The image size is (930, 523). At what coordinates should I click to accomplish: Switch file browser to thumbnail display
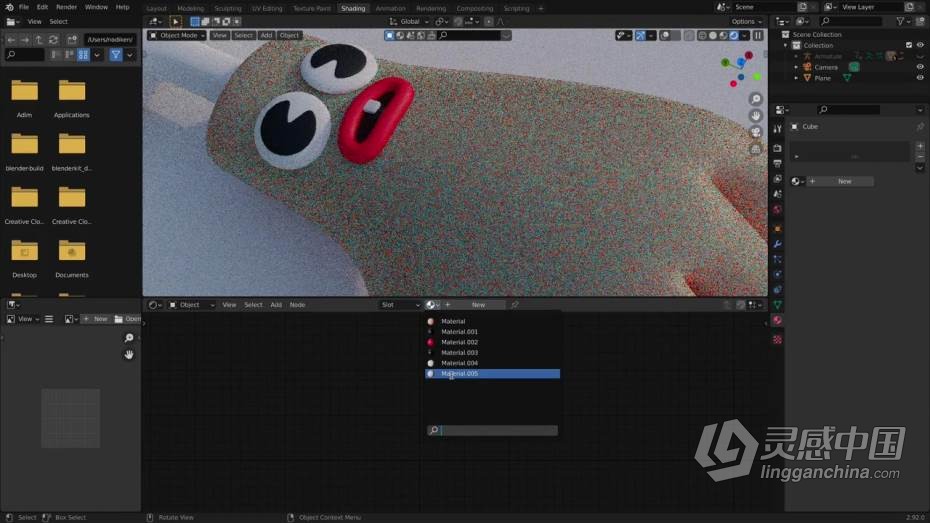[83, 55]
